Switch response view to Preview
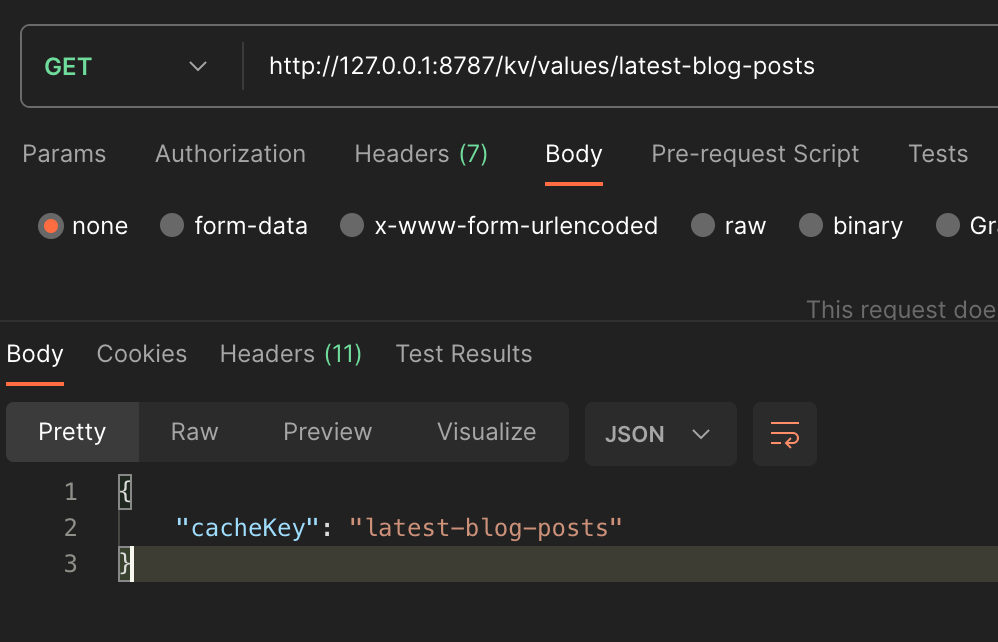The width and height of the screenshot is (998, 642). point(328,432)
